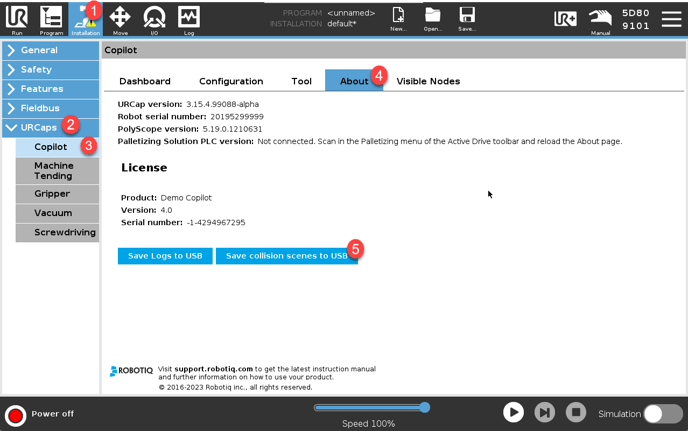Click license serial number -1-4294967295

pos(216,223)
